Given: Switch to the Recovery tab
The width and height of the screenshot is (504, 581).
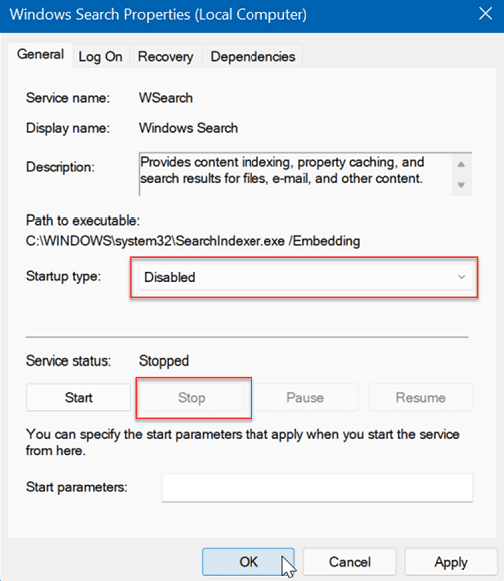Looking at the screenshot, I should pyautogui.click(x=165, y=57).
